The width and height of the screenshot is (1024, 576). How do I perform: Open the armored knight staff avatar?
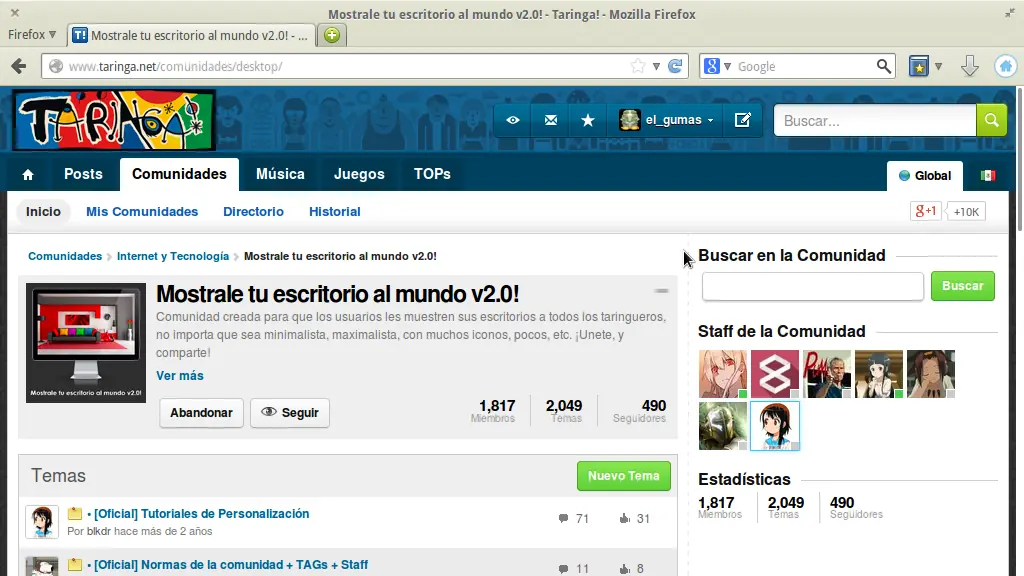click(723, 426)
